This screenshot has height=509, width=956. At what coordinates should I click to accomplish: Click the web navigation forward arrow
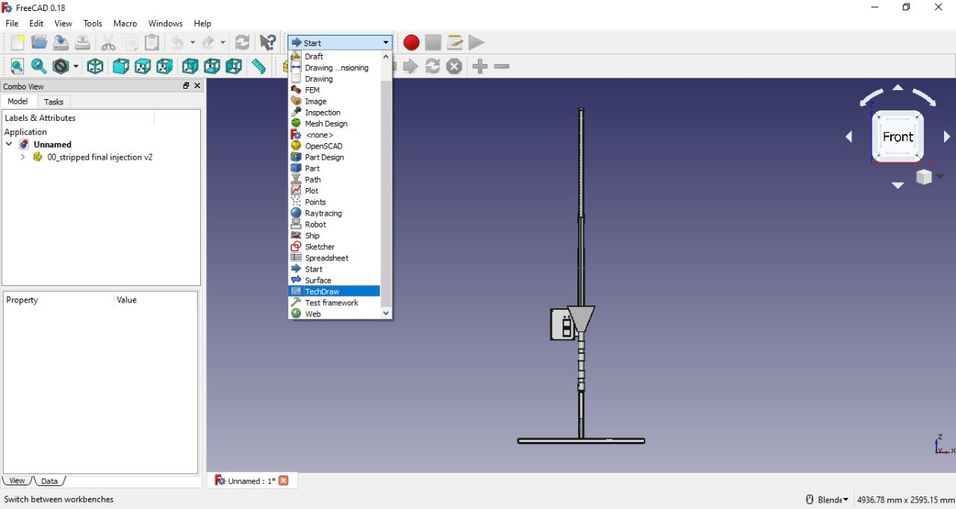(410, 66)
